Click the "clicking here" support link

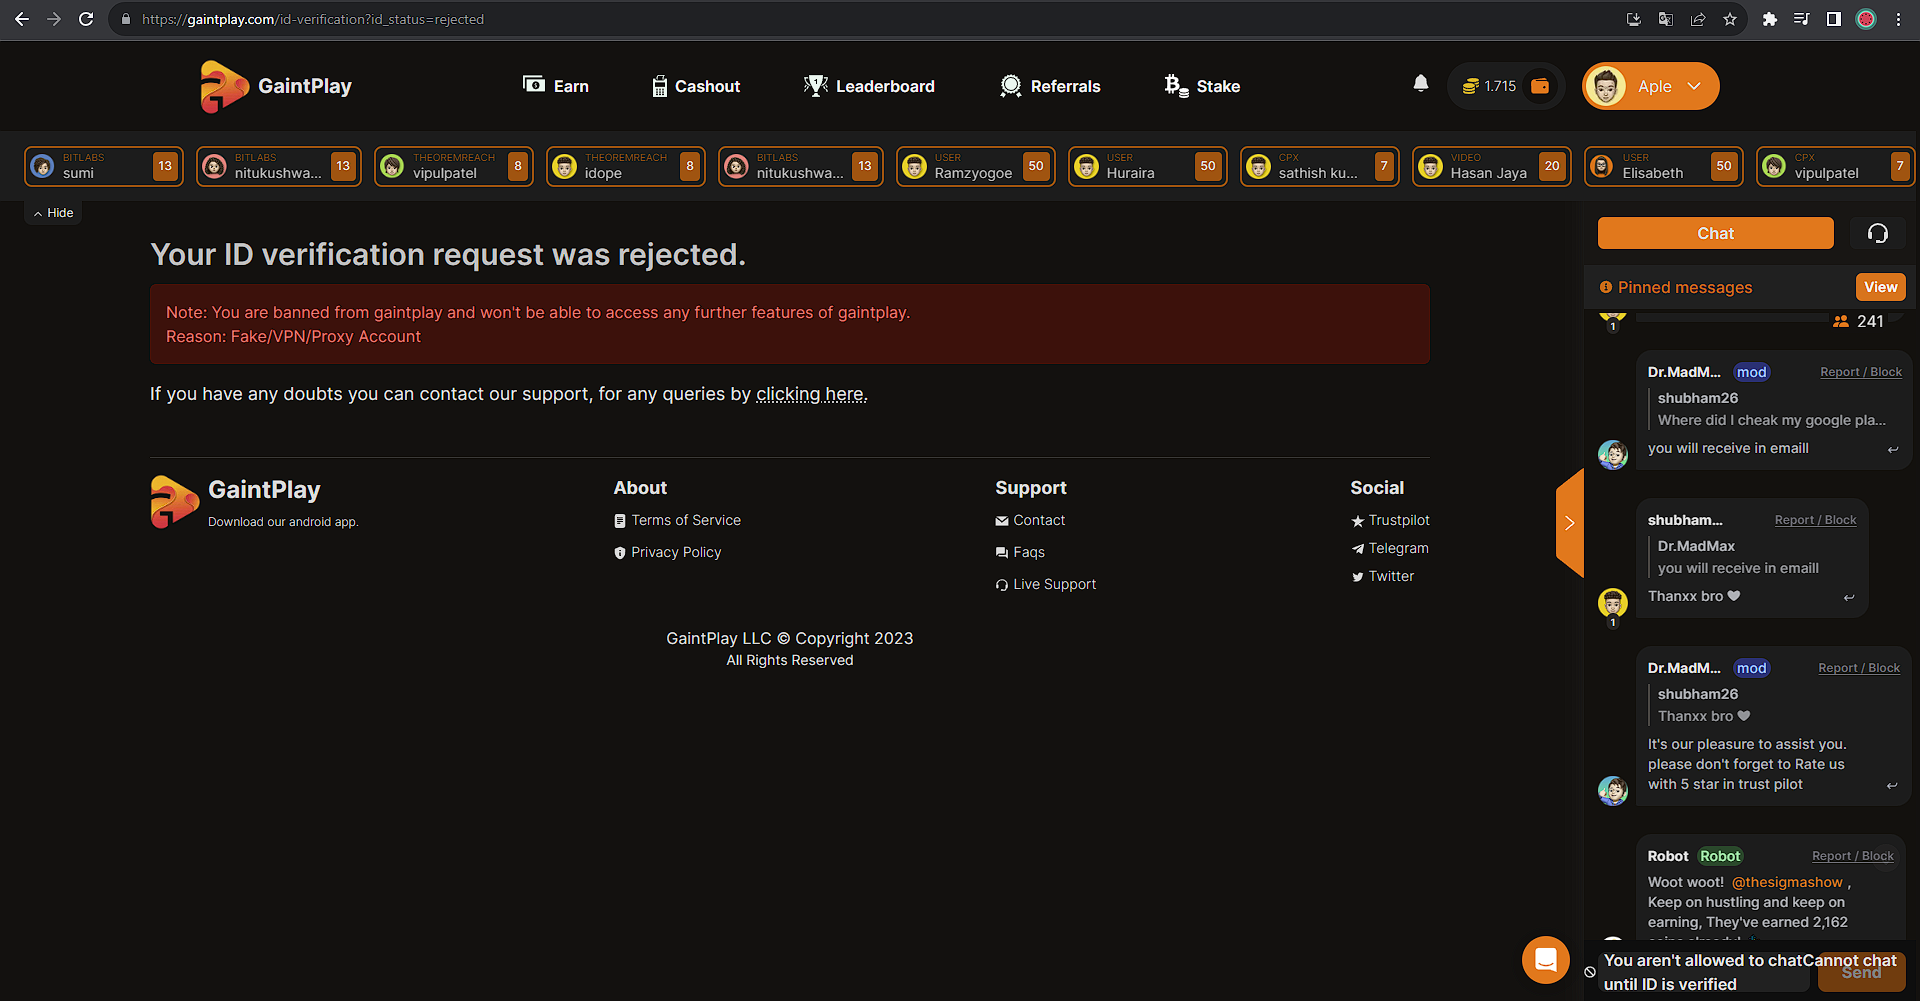[811, 394]
